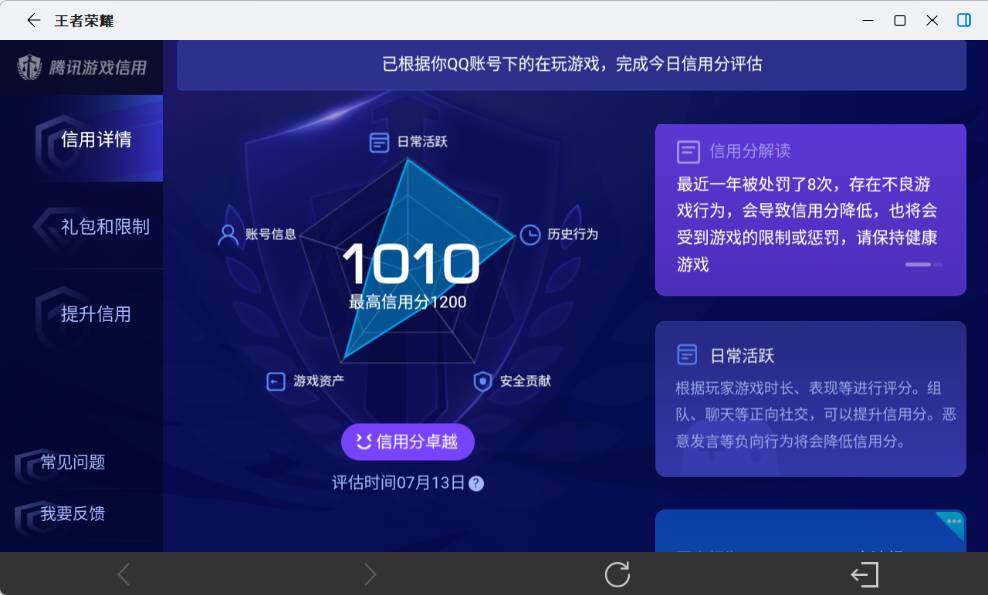Screen dimensions: 988x595
Task: Navigate back using bottom bar arrow
Action: [124, 574]
